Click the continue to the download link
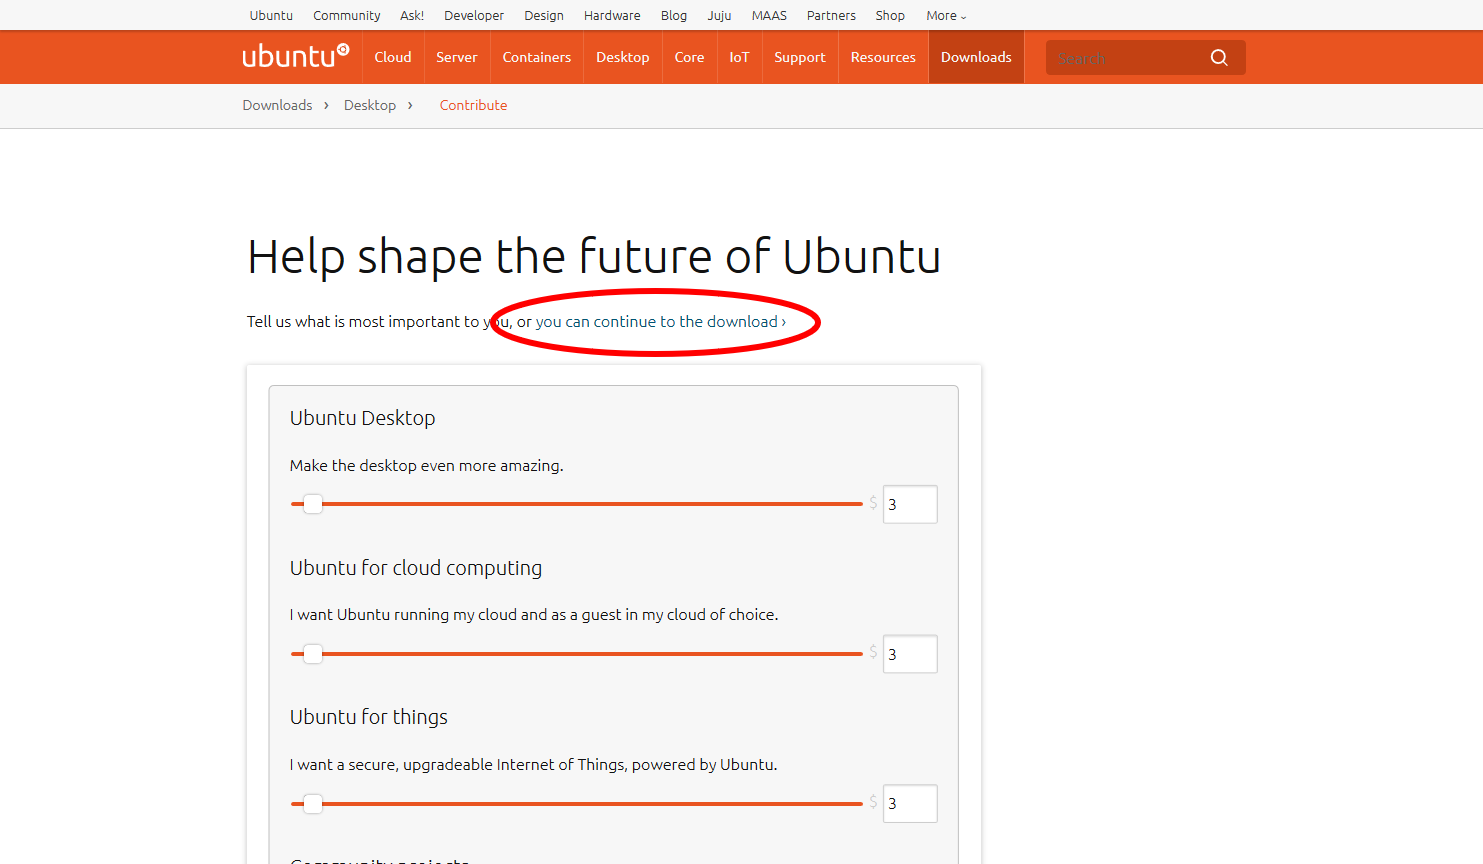Image resolution: width=1483 pixels, height=864 pixels. click(661, 322)
